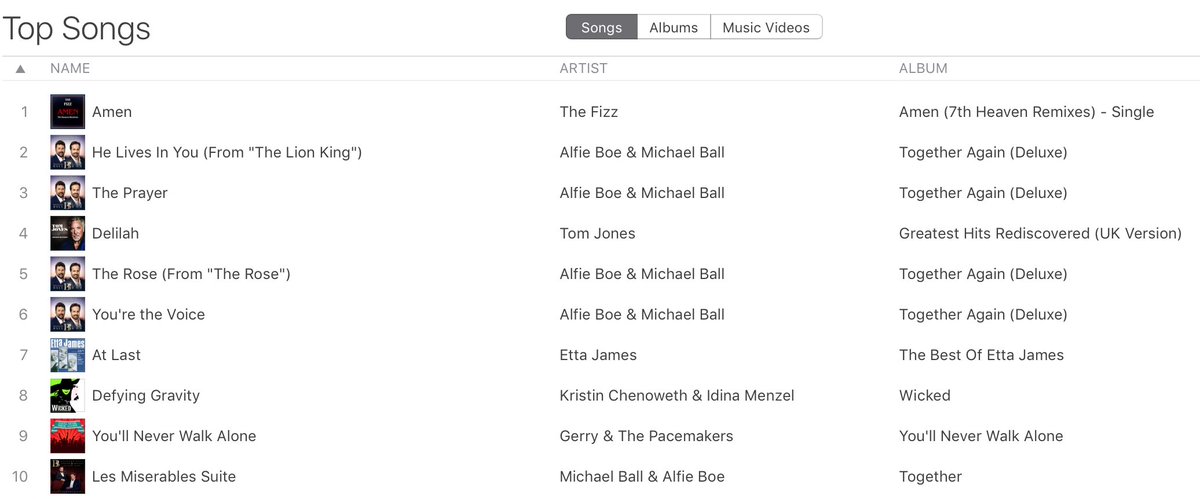Sort by the ALBUM column header
Image resolution: width=1200 pixels, height=499 pixels.
pos(923,69)
